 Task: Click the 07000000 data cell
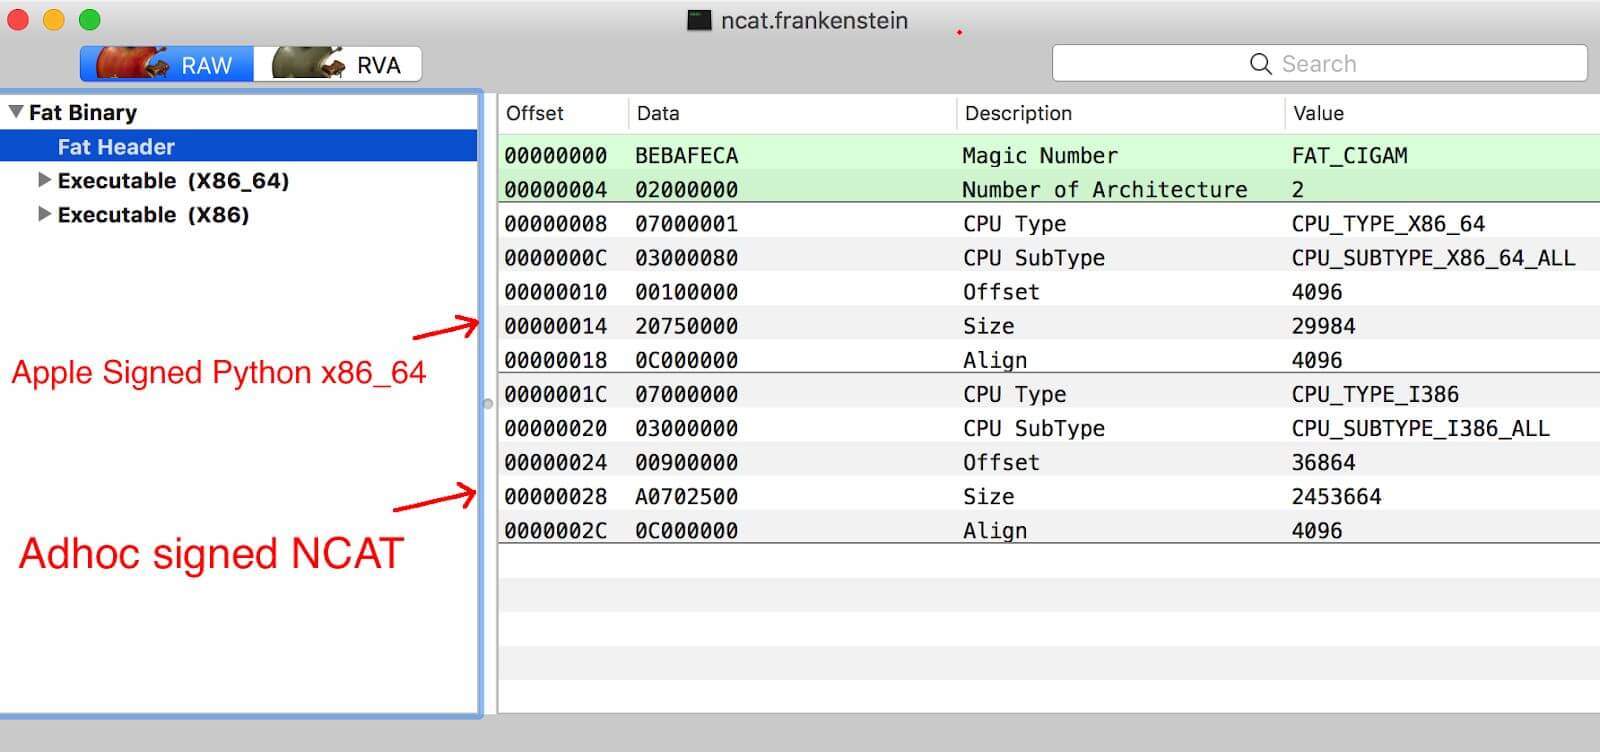686,394
